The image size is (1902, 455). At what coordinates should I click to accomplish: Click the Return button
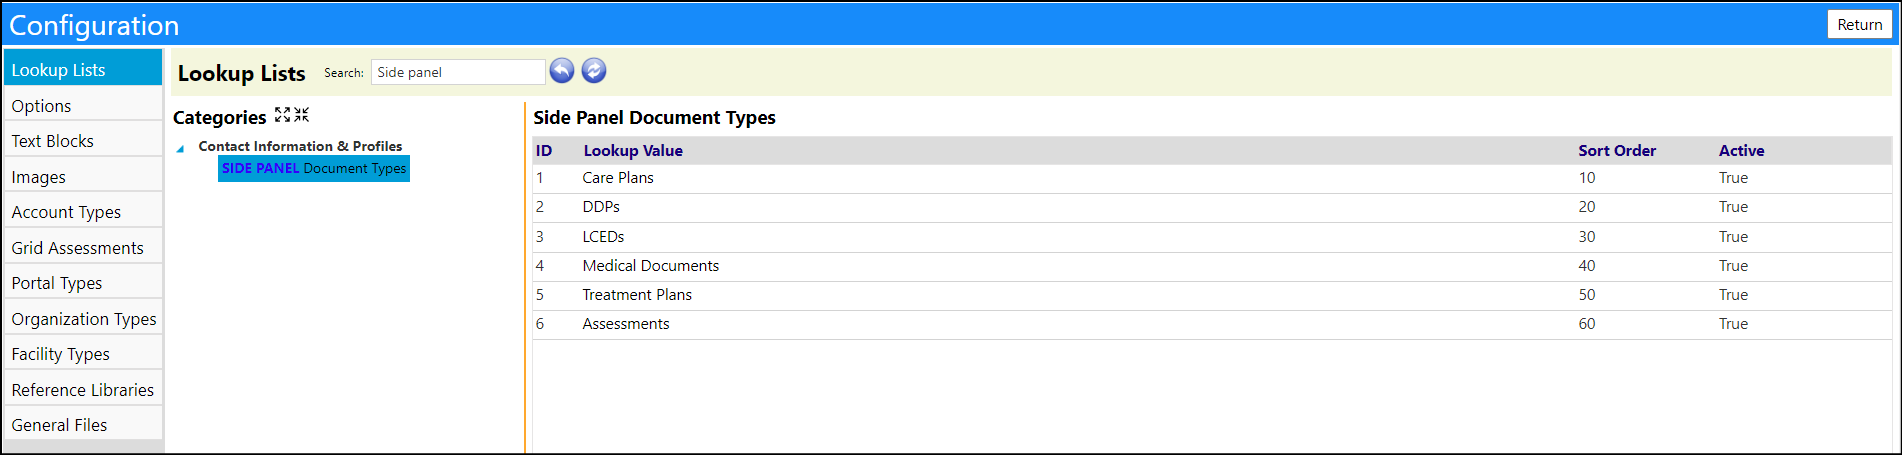pos(1859,25)
